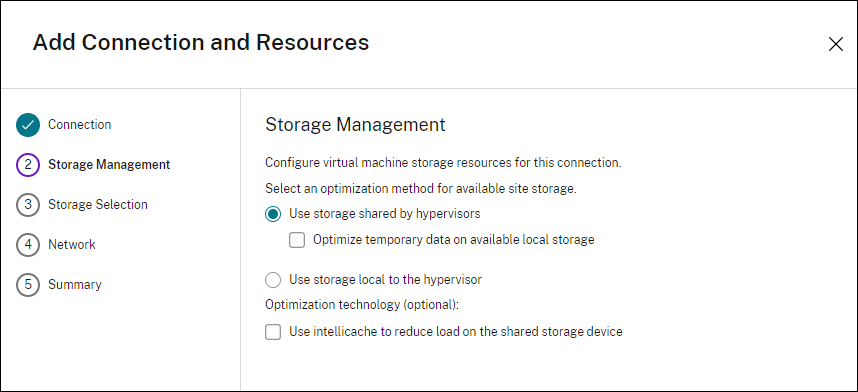Screen dimensions: 858x392
Task: Click the step 2 circle icon
Action: click(28, 165)
